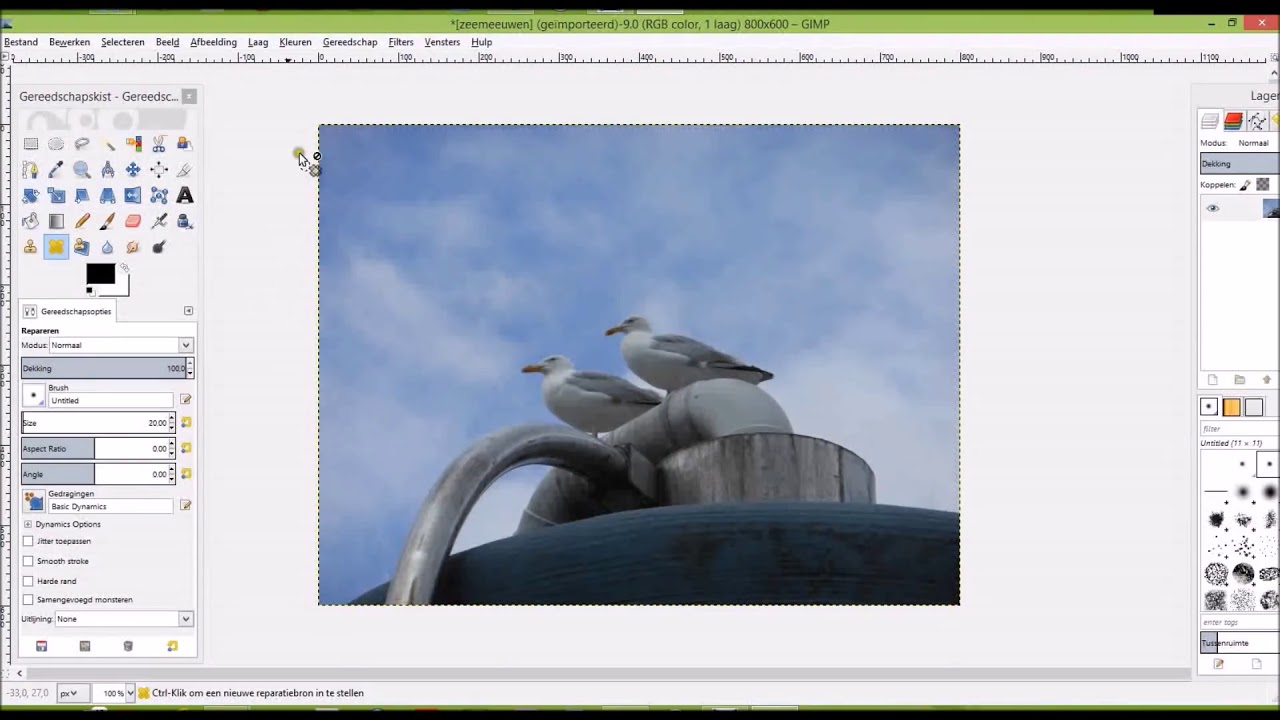
Task: Open the Bestand menu
Action: click(x=21, y=42)
